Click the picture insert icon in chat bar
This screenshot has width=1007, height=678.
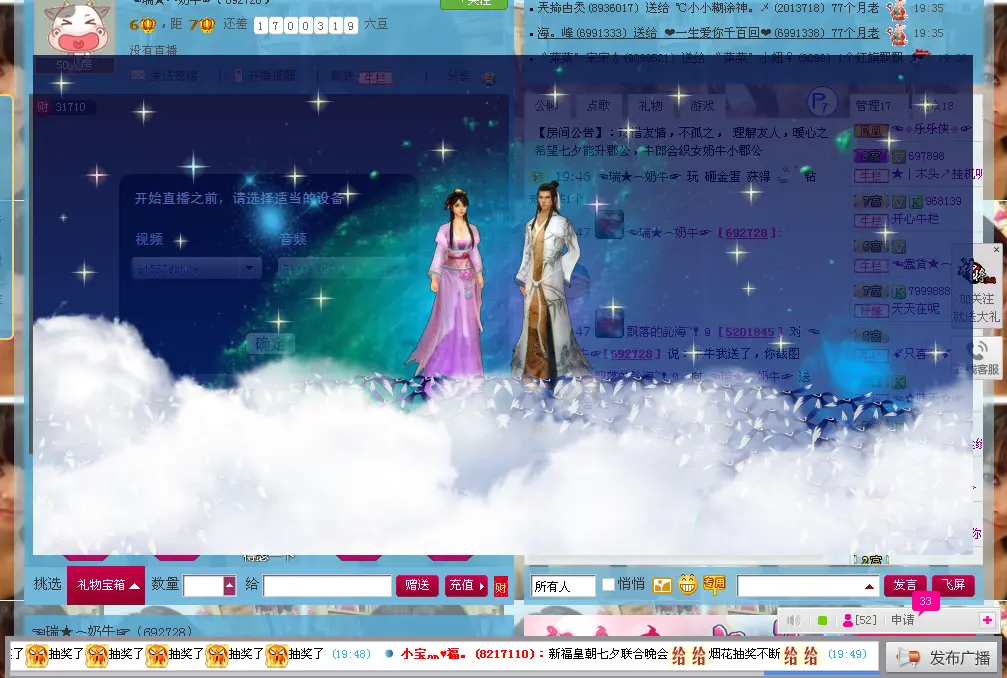(x=661, y=585)
